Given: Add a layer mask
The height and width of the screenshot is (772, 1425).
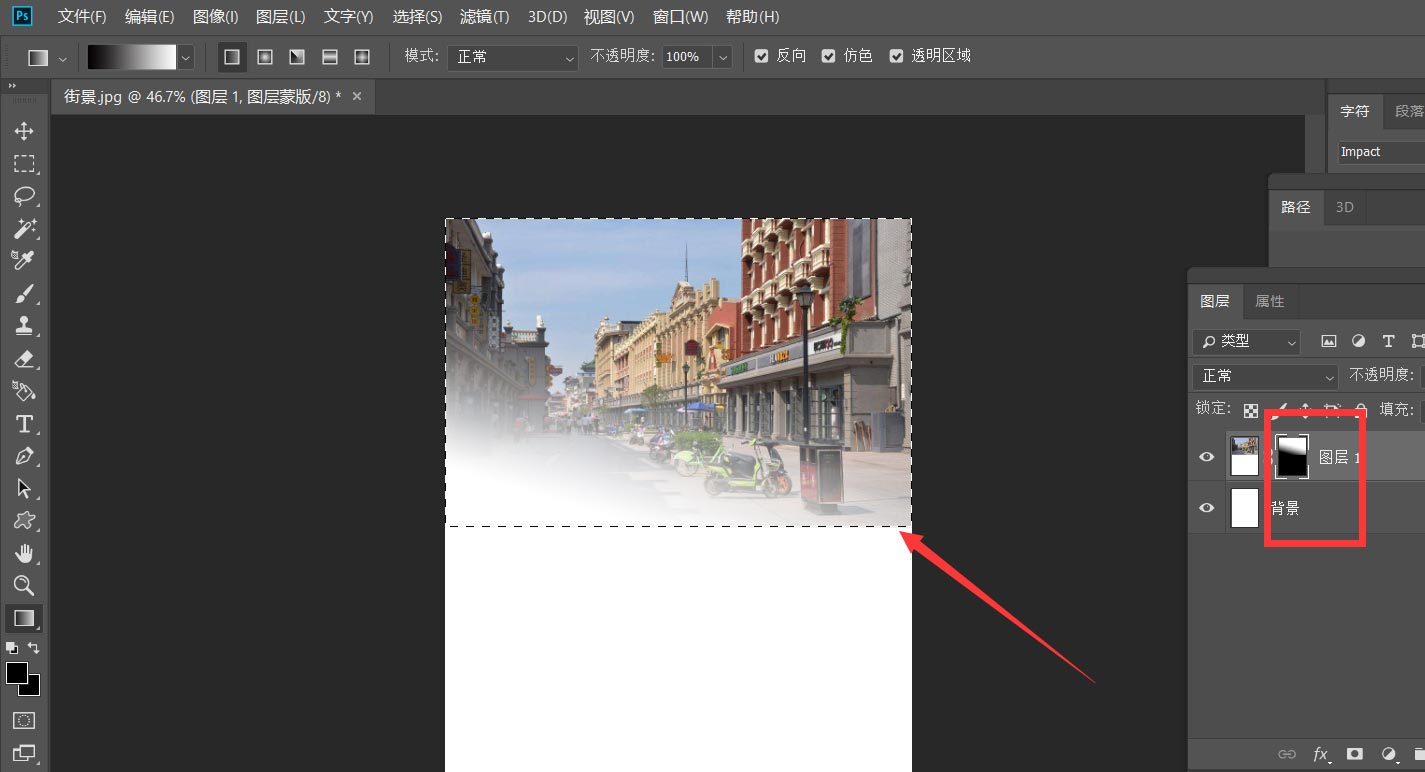Looking at the screenshot, I should tap(1355, 754).
